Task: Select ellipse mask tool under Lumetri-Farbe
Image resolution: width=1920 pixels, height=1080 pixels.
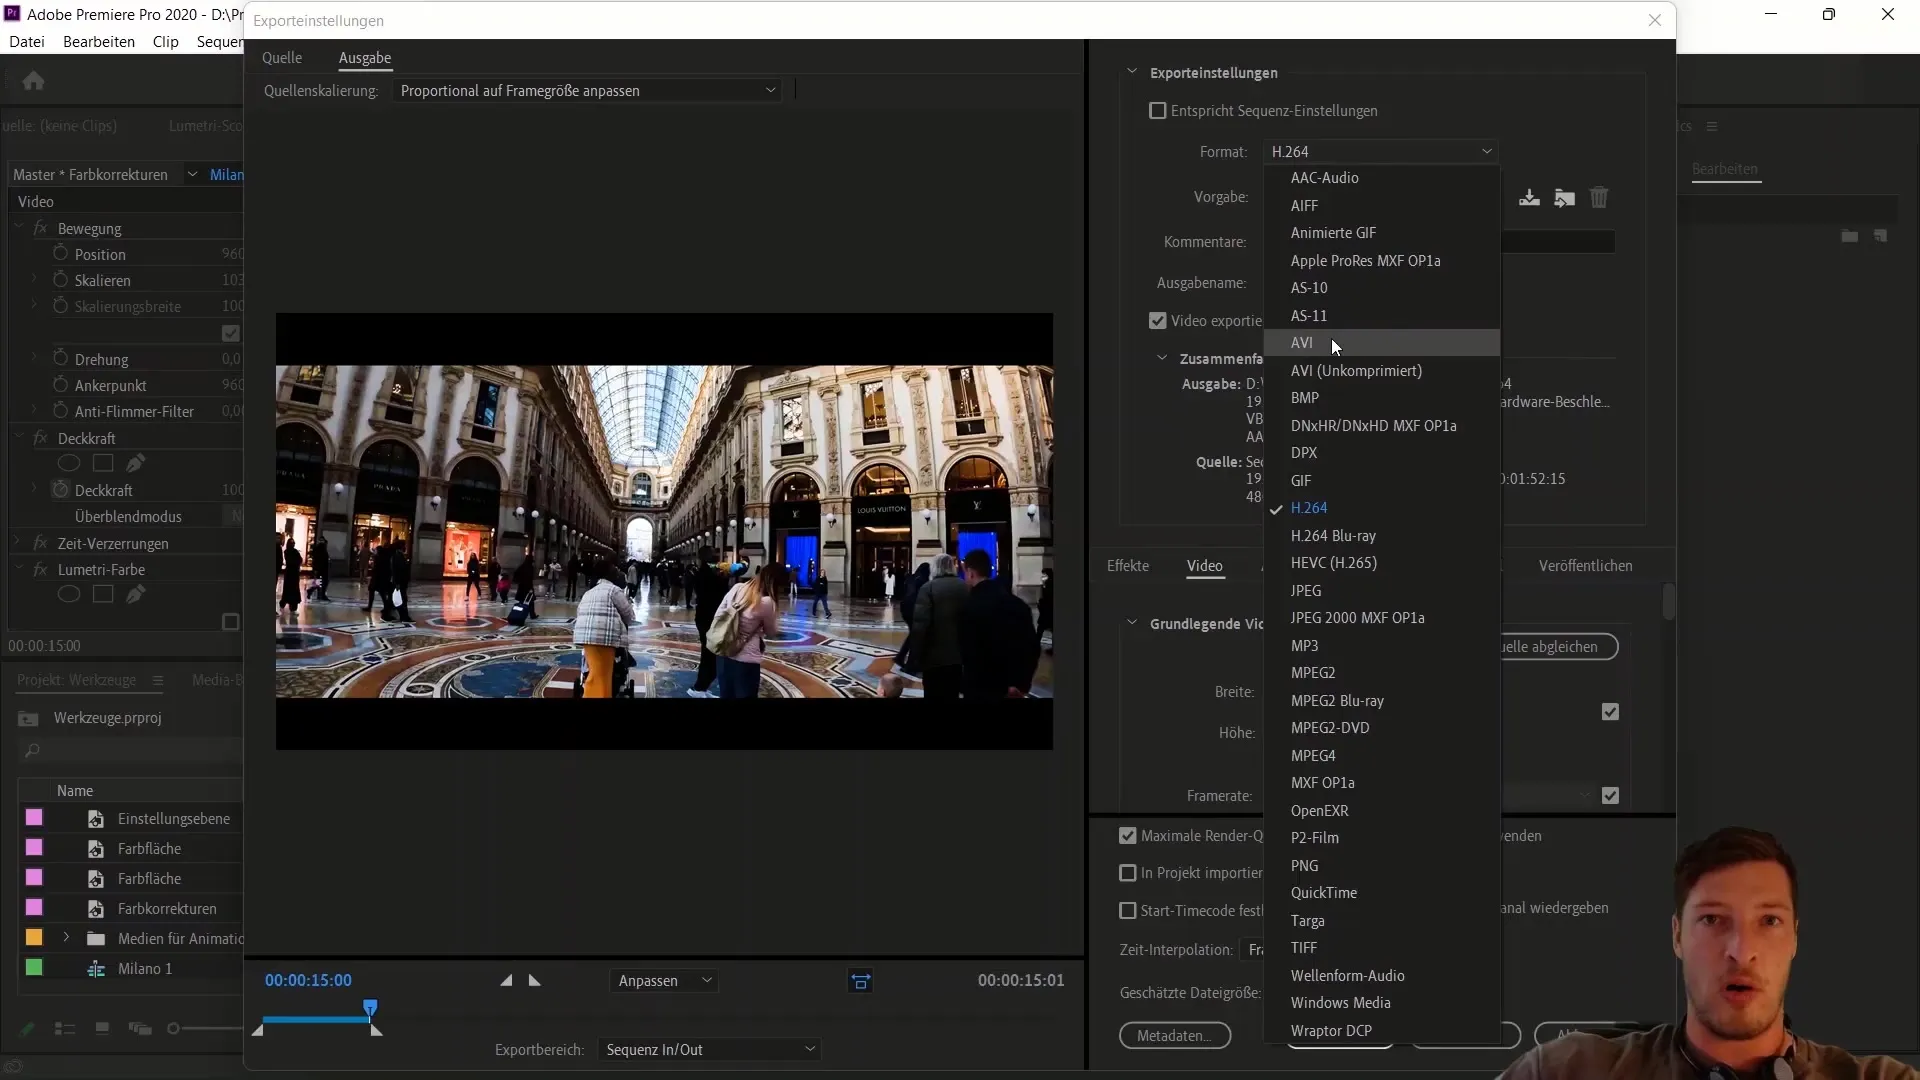Action: [x=69, y=594]
